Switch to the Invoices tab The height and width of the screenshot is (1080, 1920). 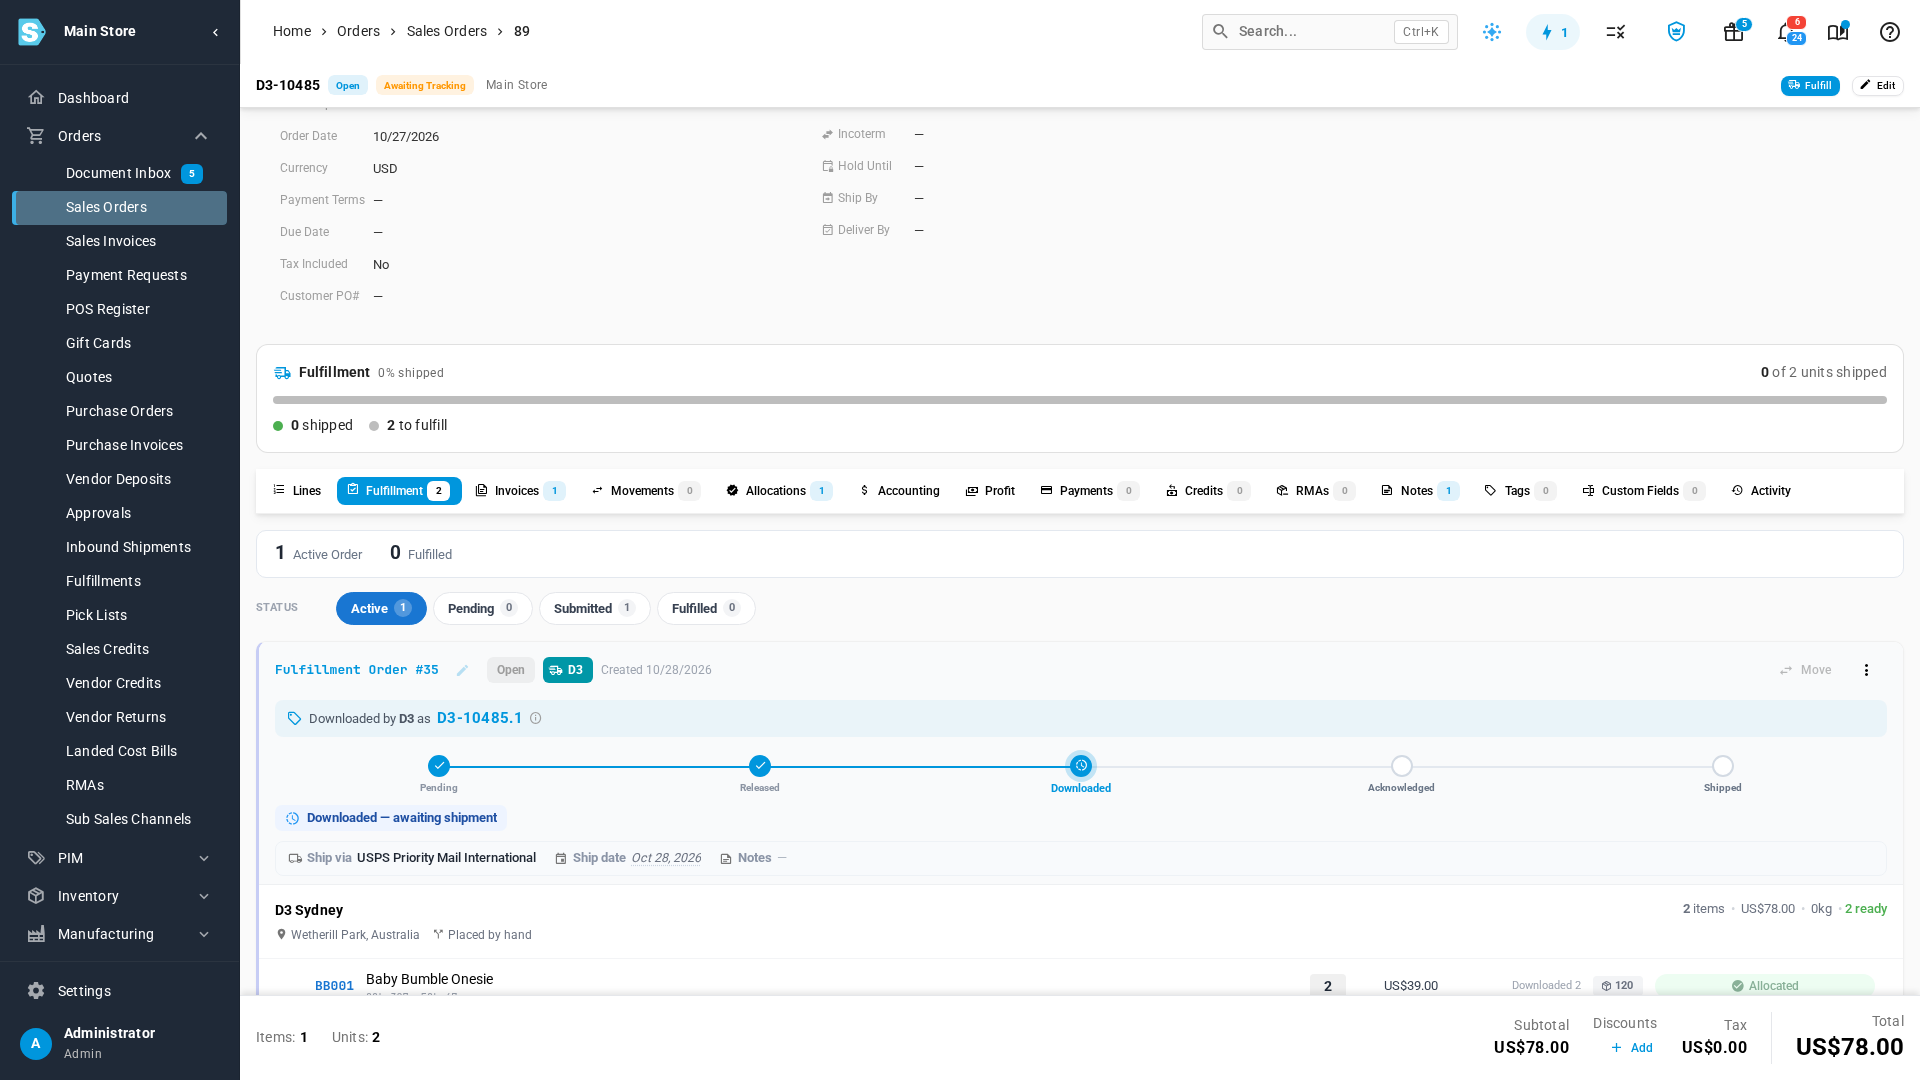click(520, 491)
